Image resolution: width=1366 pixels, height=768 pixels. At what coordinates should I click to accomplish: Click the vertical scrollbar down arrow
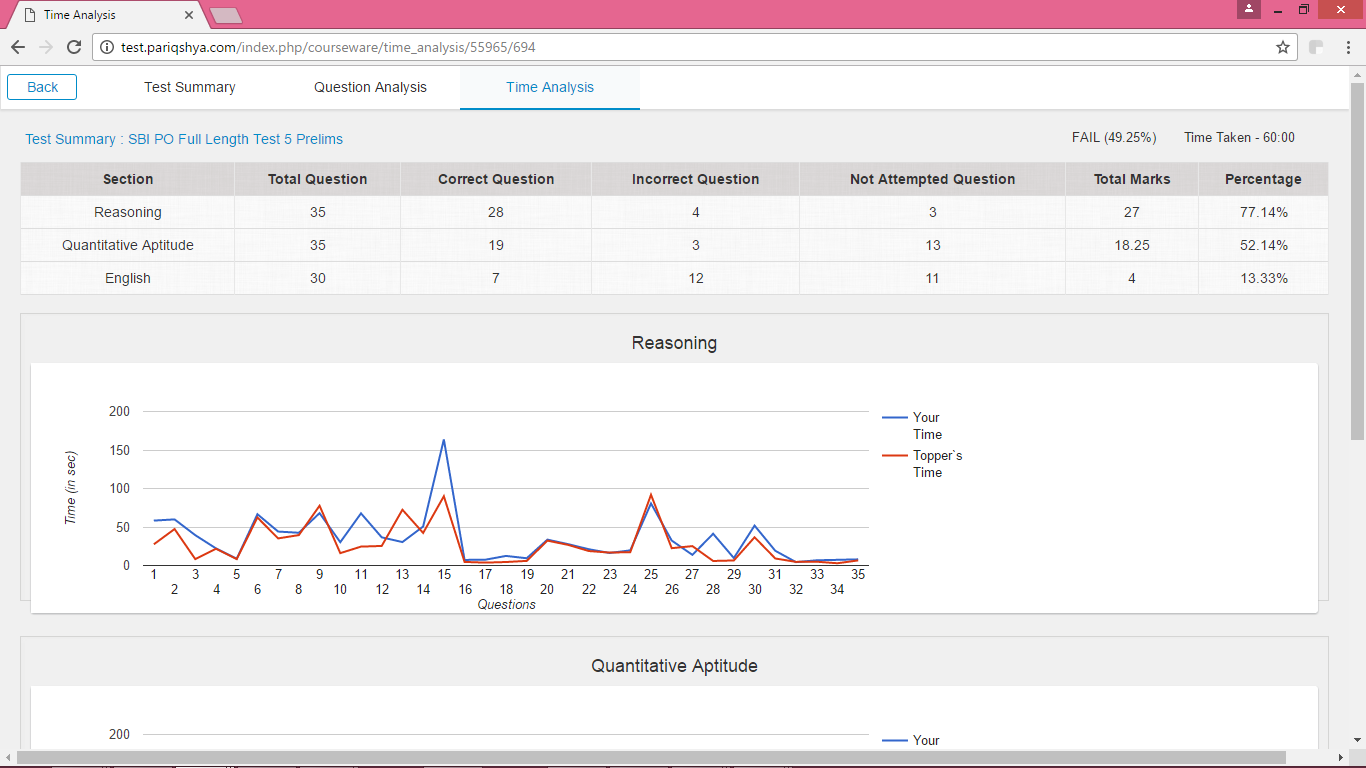(x=1357, y=740)
